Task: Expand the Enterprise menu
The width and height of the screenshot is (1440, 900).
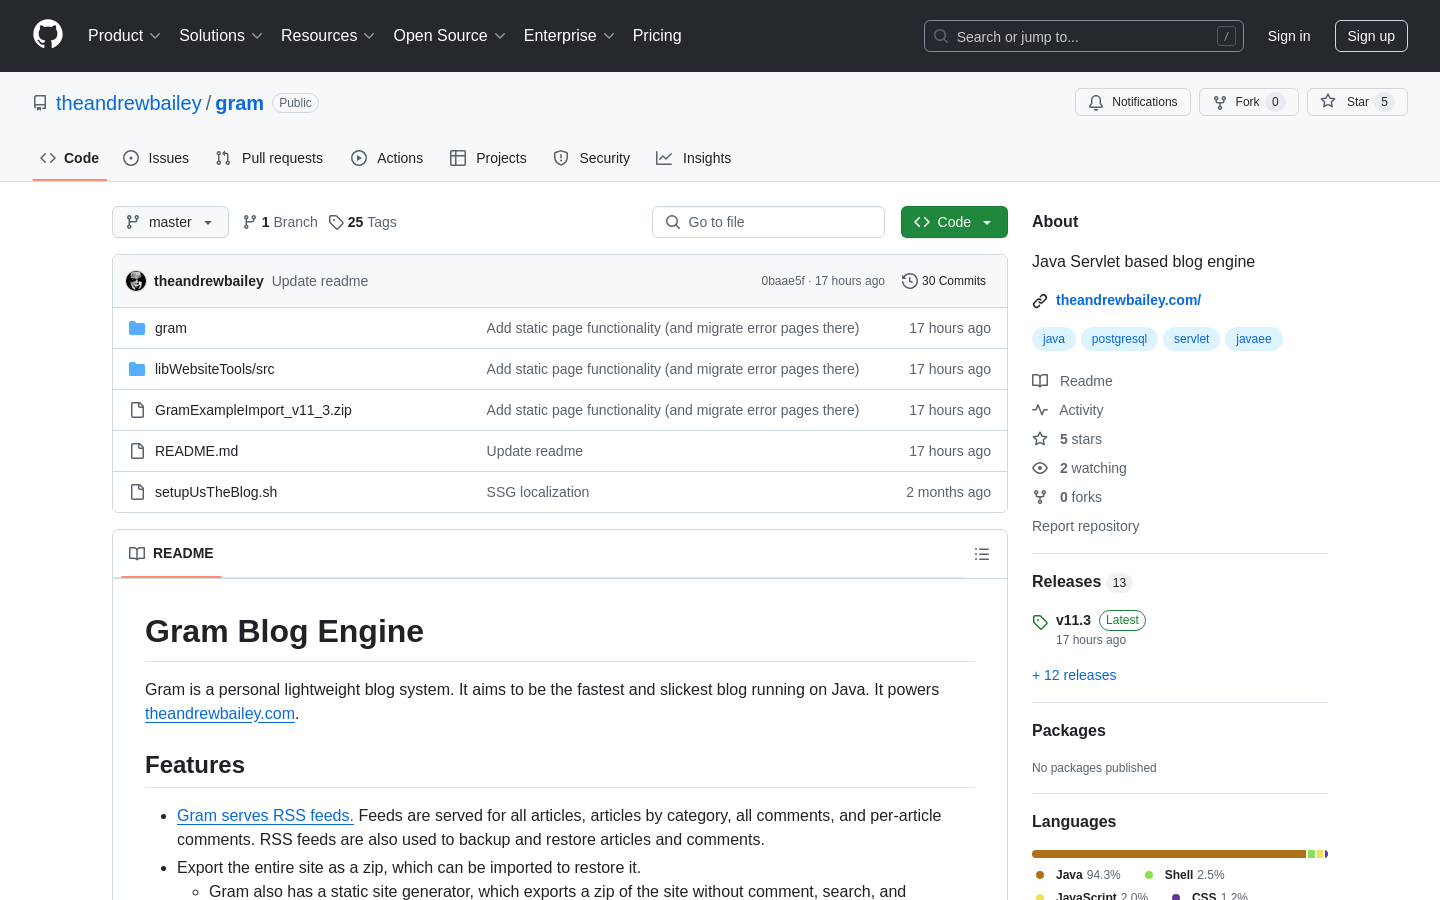Action: coord(569,36)
